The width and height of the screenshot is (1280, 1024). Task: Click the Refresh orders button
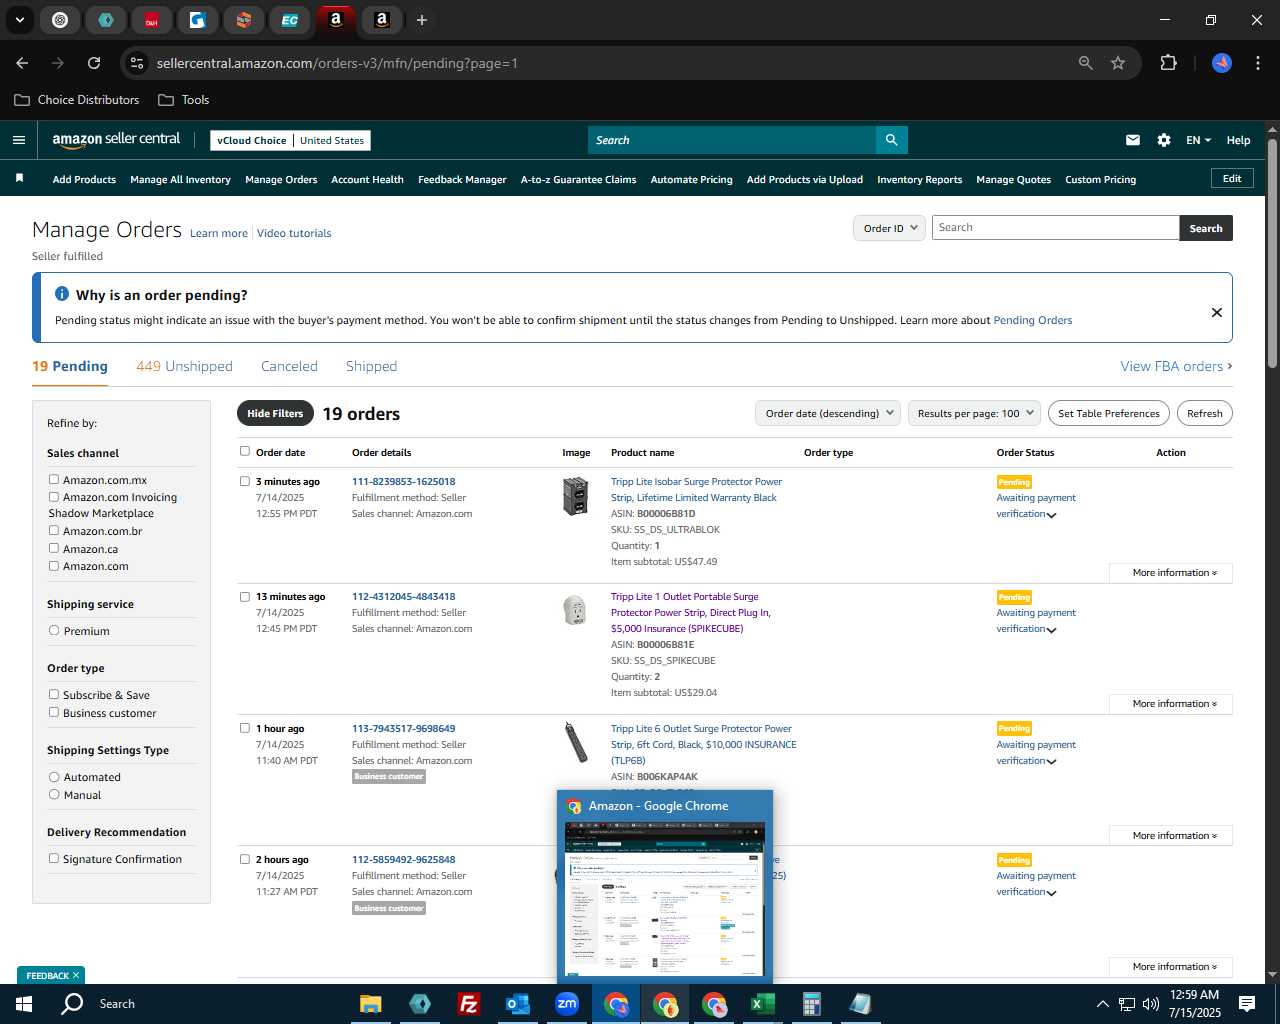click(x=1204, y=413)
